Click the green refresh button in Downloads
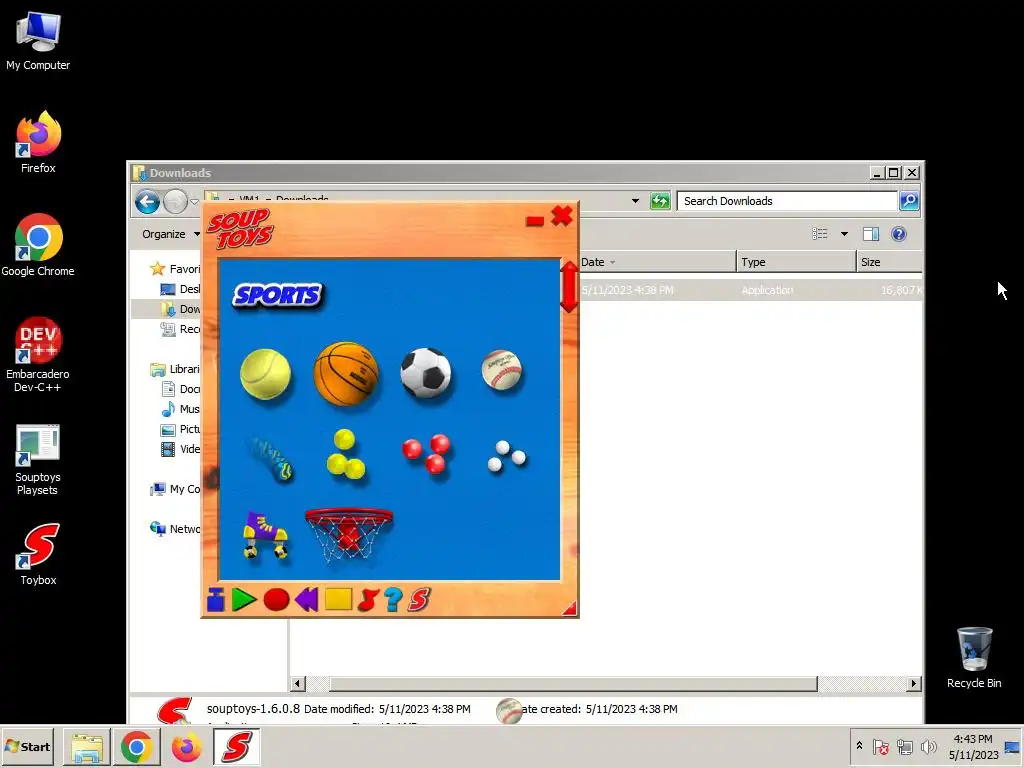The height and width of the screenshot is (768, 1024). coord(660,201)
